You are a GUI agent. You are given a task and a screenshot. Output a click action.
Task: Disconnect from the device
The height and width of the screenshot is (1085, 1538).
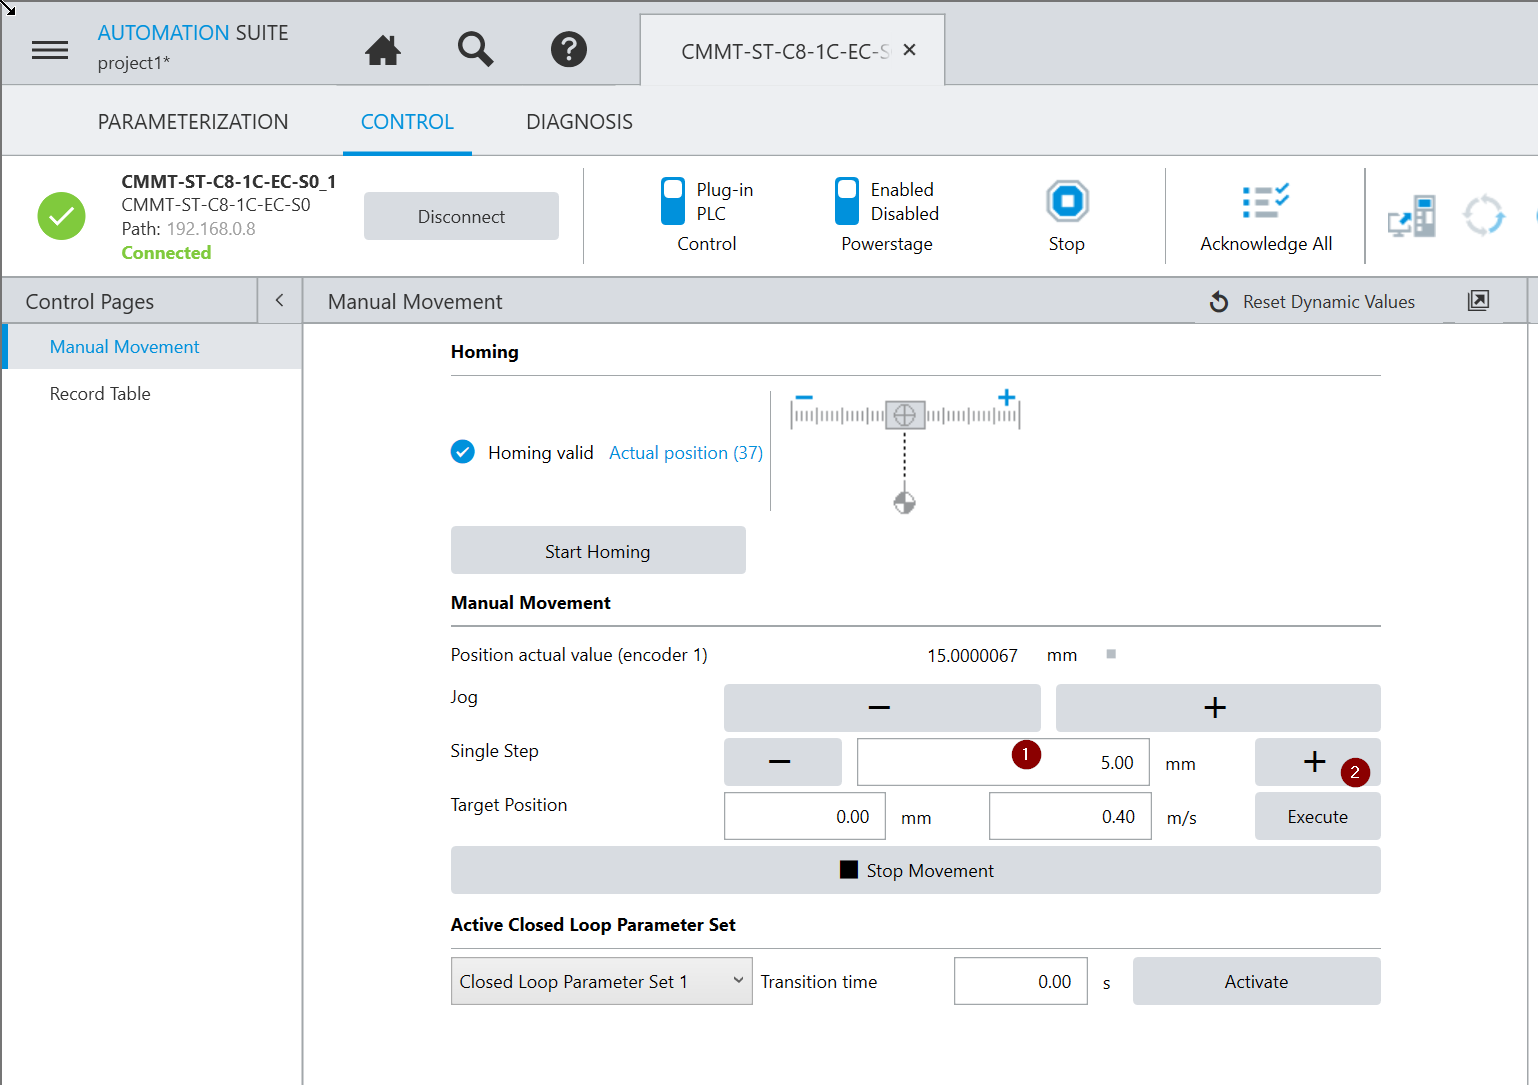pyautogui.click(x=461, y=216)
